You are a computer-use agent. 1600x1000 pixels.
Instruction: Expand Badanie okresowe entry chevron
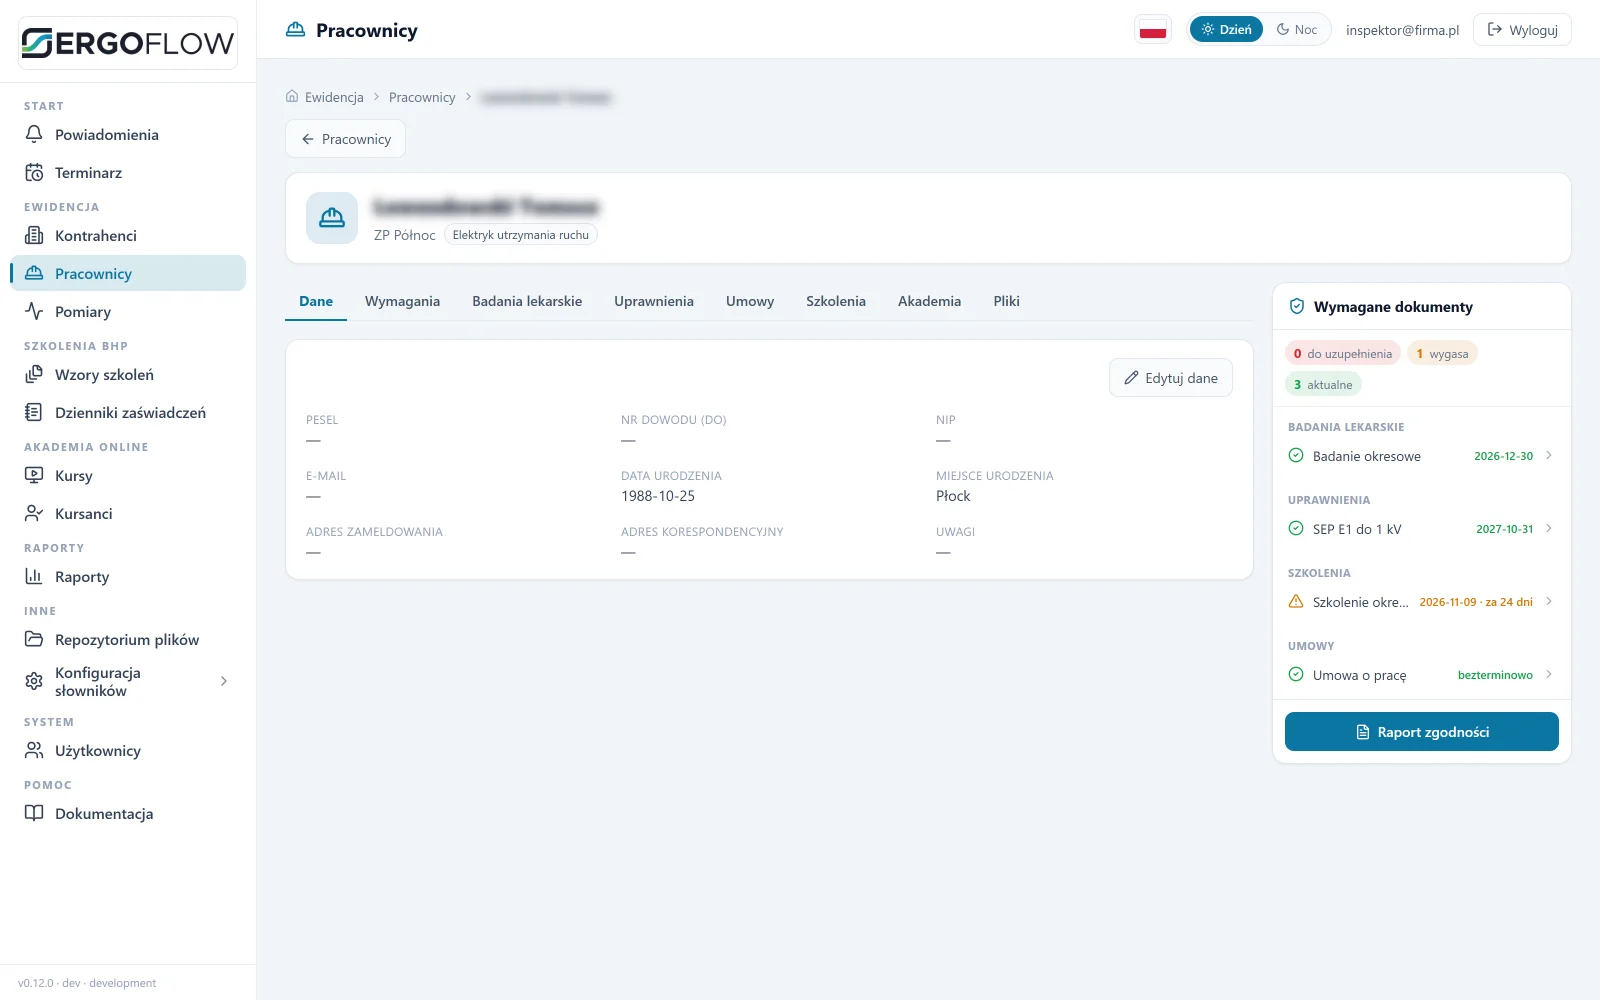point(1549,455)
